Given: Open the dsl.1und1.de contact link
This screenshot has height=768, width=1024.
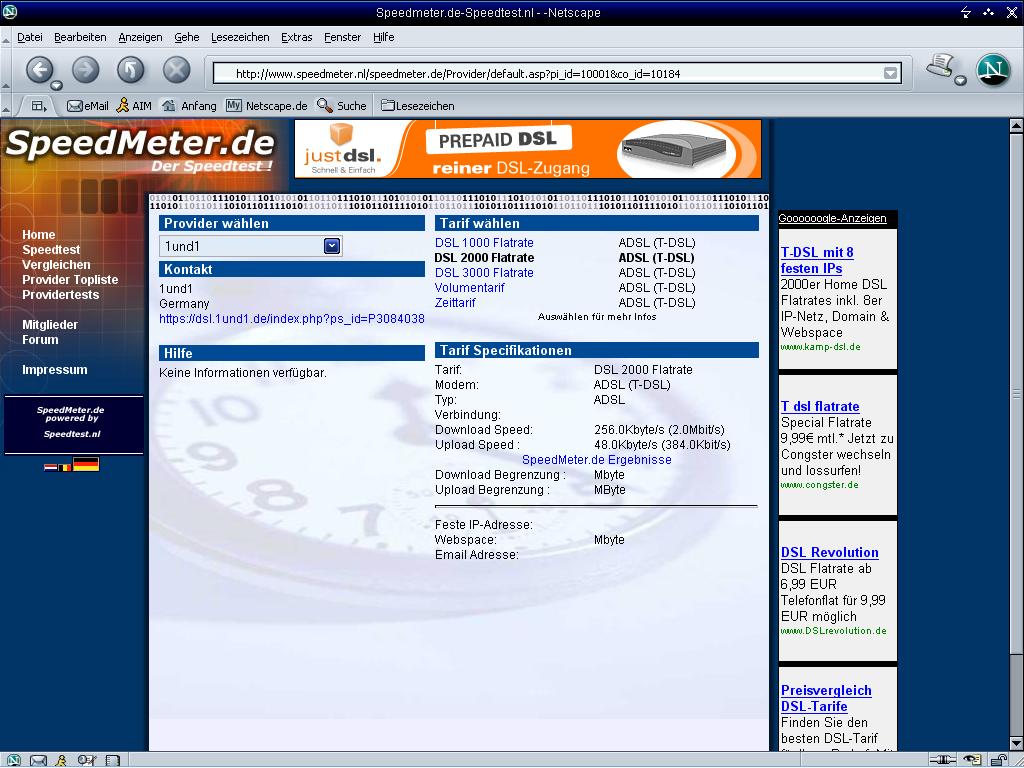Looking at the screenshot, I should point(292,319).
